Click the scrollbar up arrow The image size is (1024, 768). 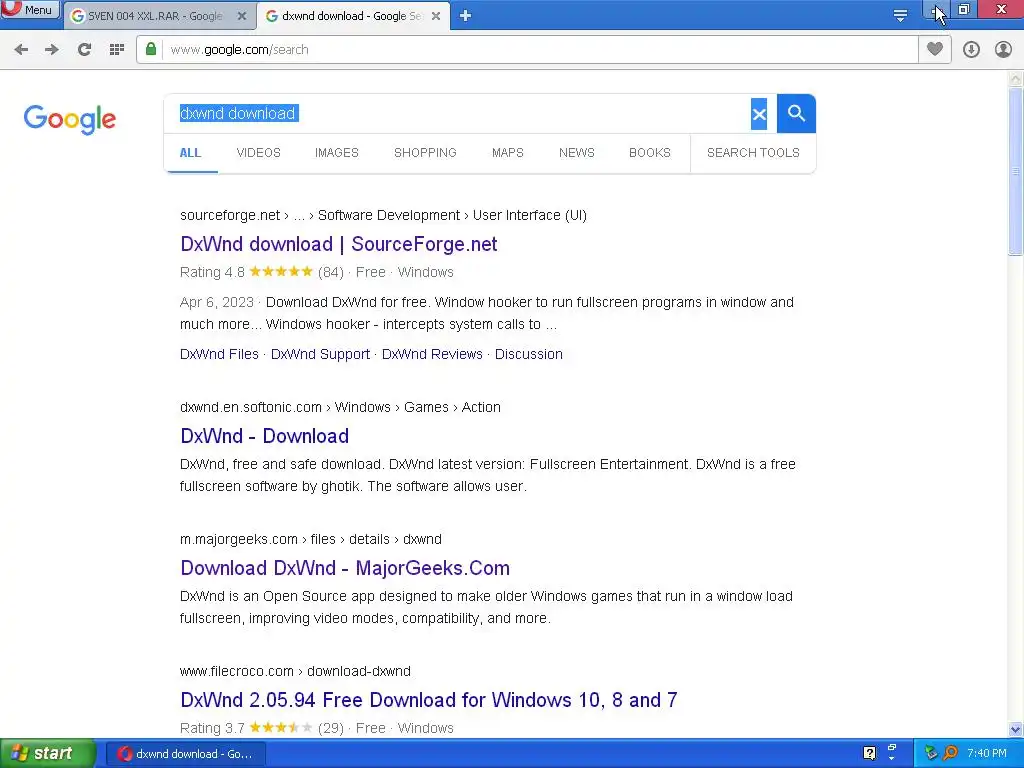(1015, 79)
